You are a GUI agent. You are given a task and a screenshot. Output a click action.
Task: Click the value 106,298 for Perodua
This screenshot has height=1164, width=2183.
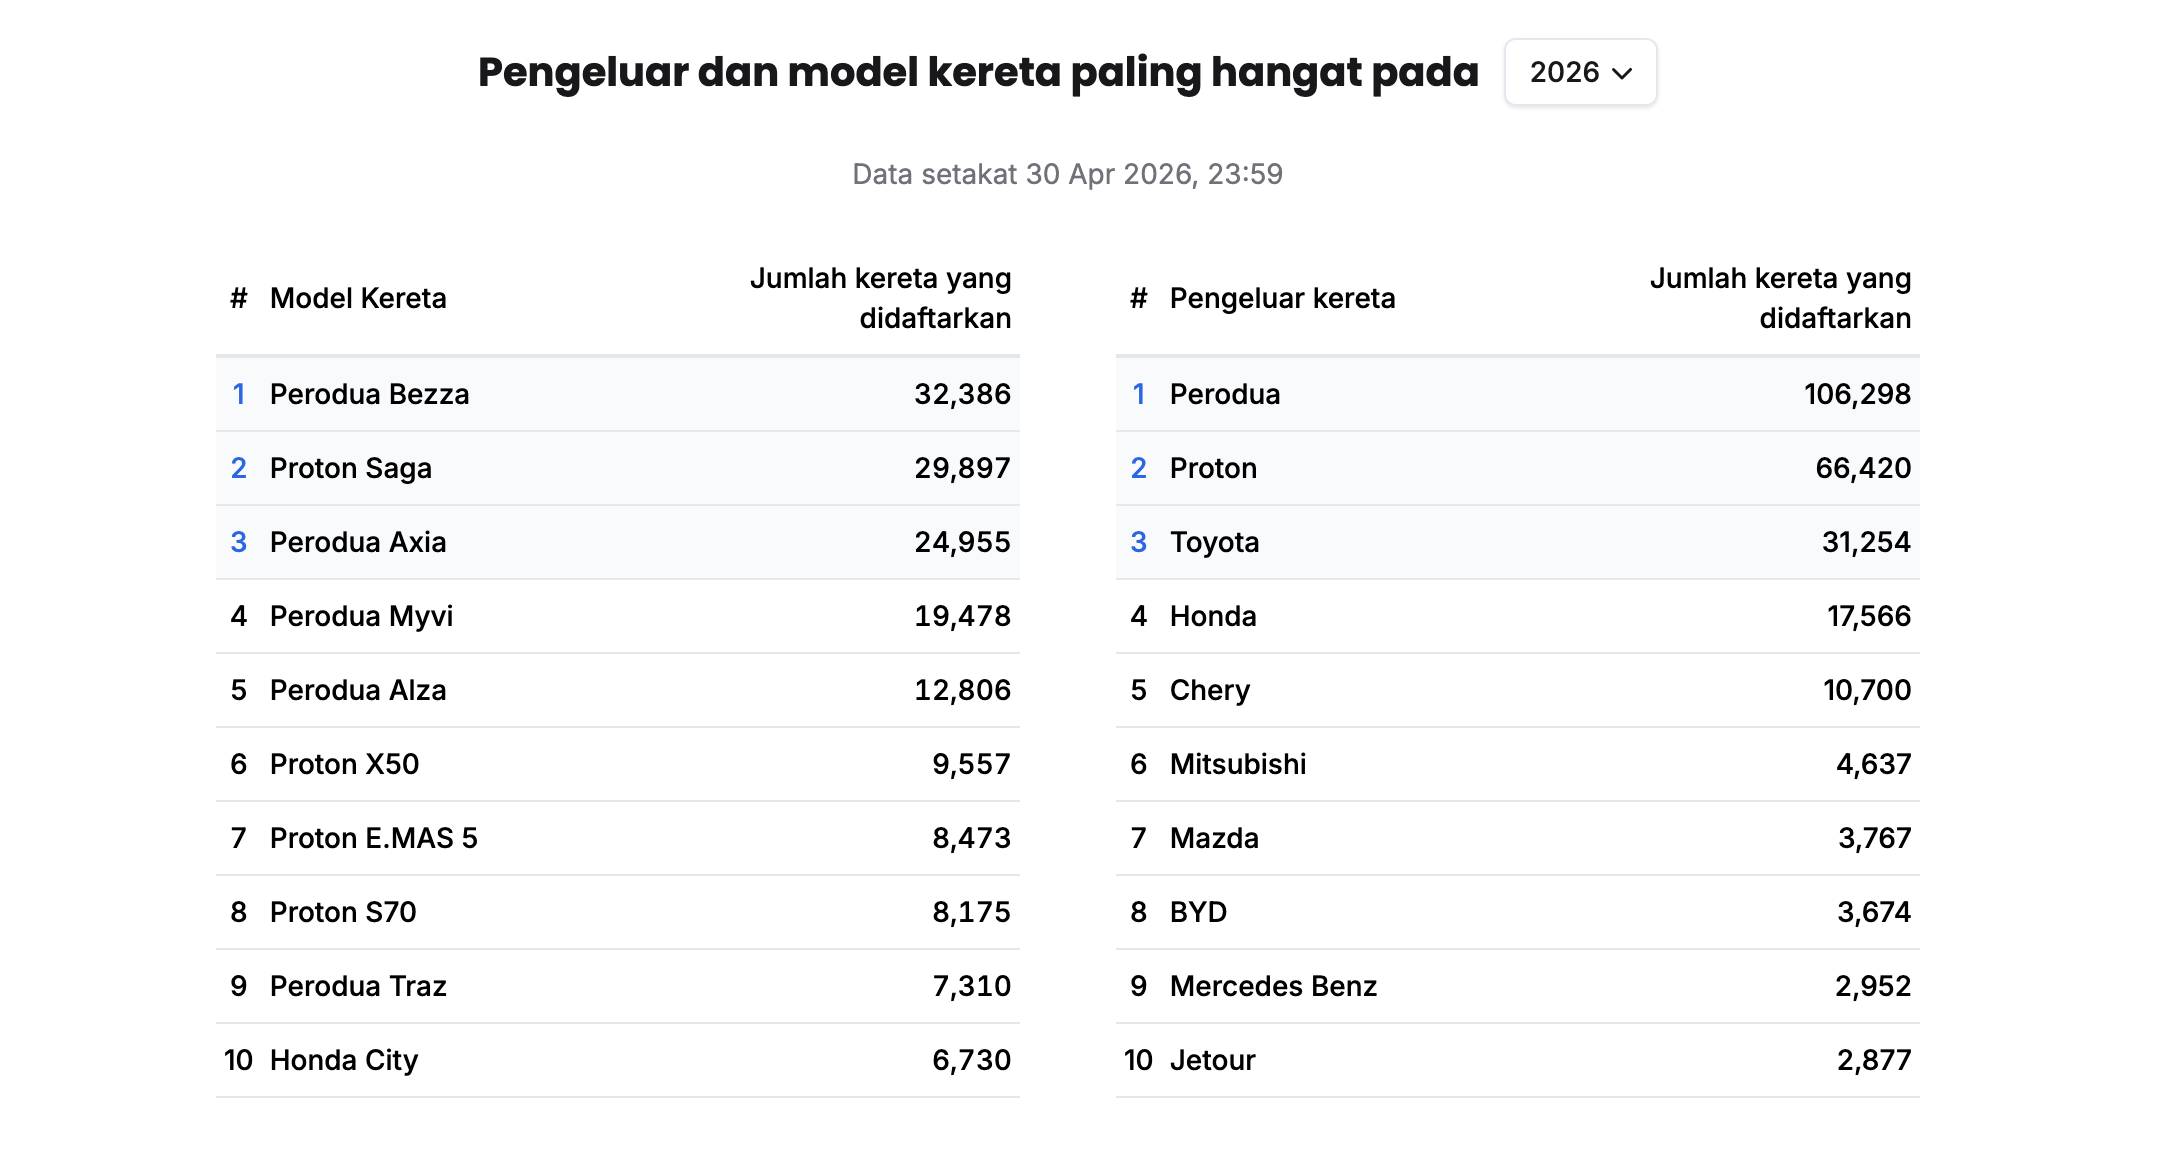point(1857,394)
